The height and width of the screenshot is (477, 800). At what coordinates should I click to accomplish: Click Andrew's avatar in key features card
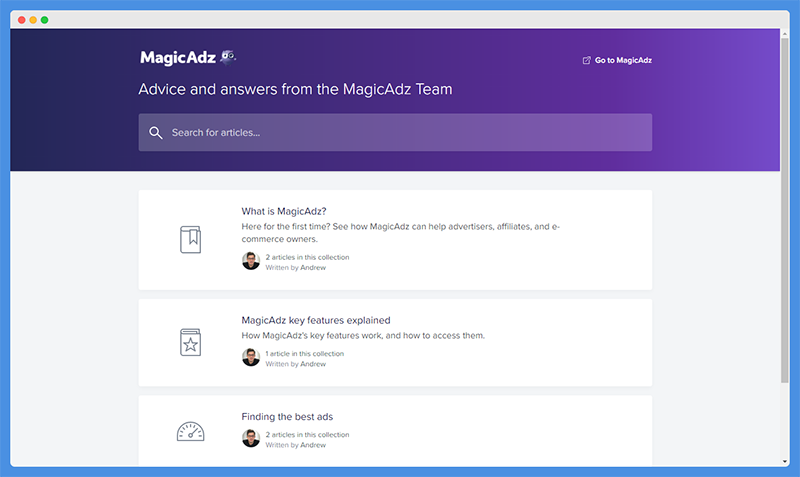click(251, 358)
